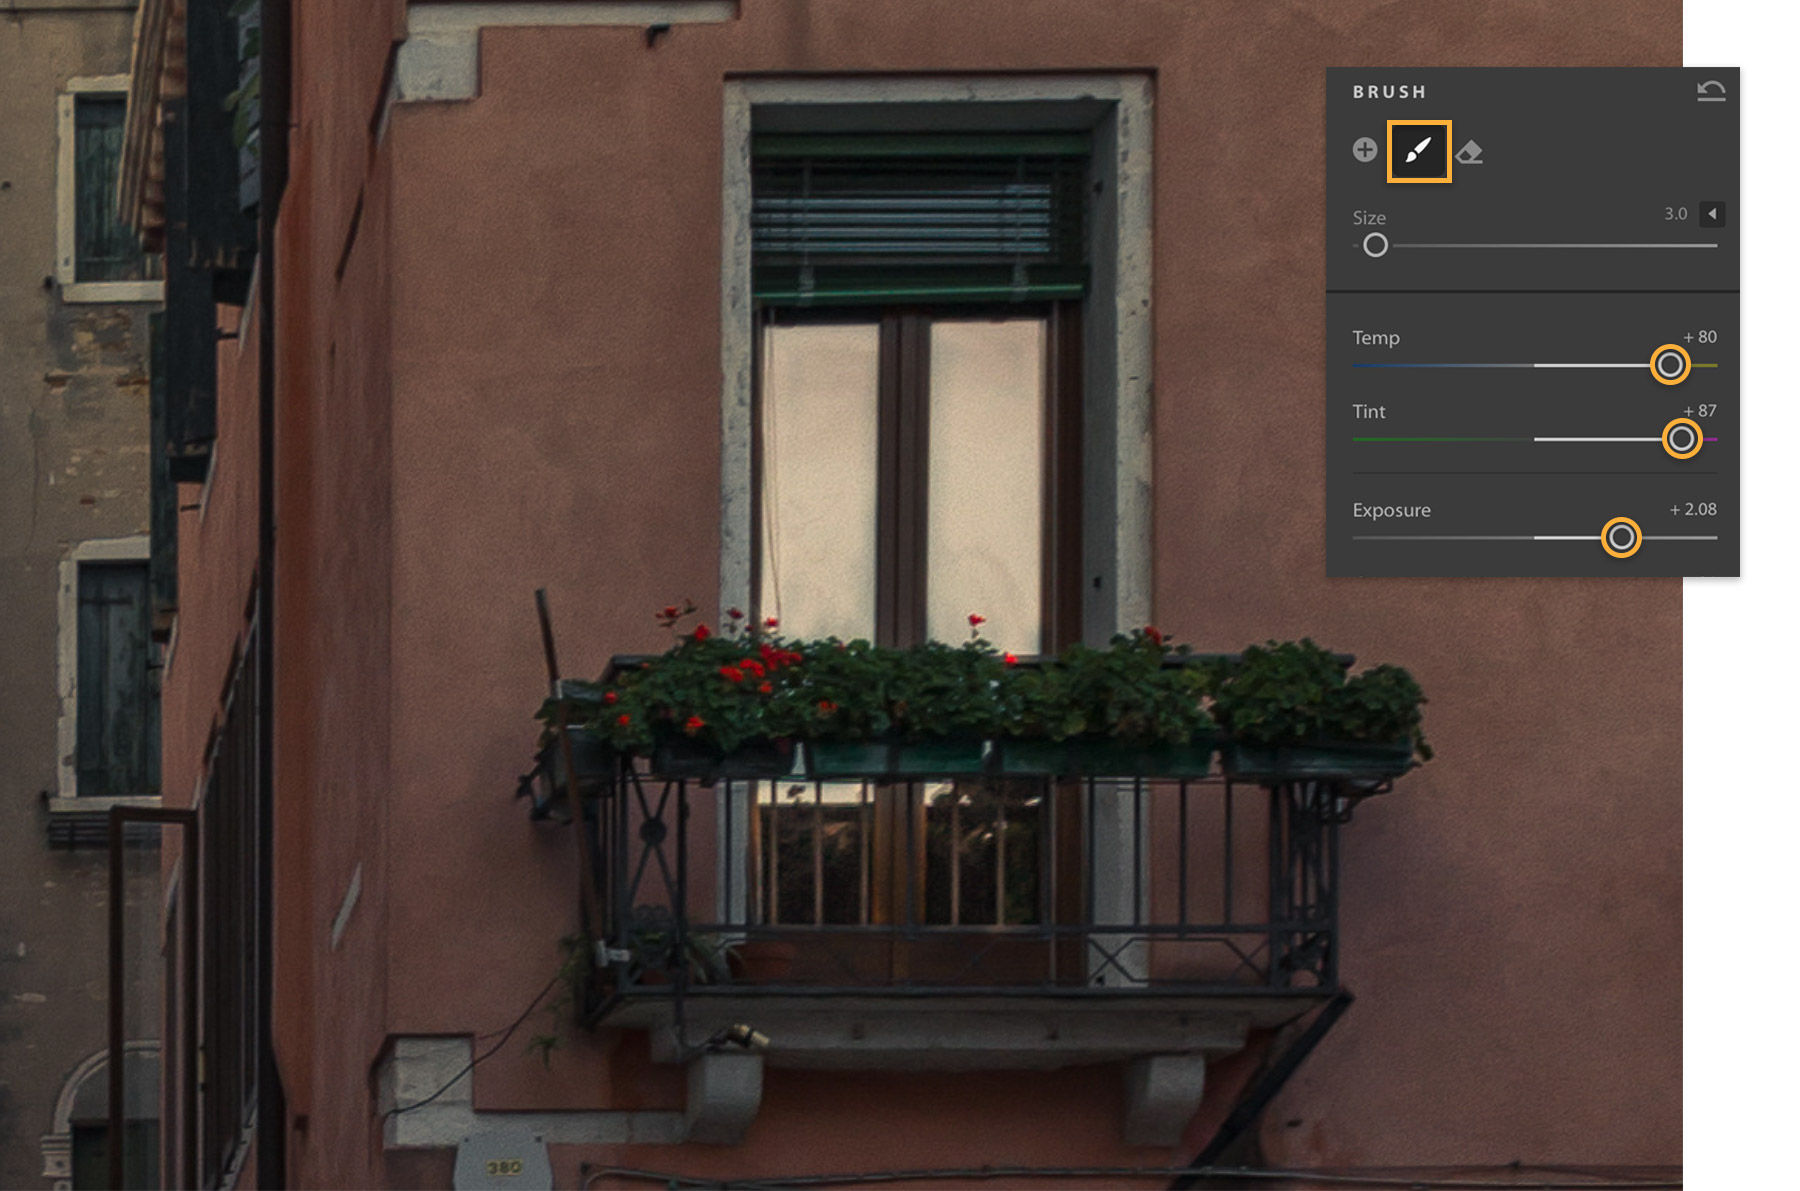Click the Tint slider handle
1800x1191 pixels.
click(1682, 439)
